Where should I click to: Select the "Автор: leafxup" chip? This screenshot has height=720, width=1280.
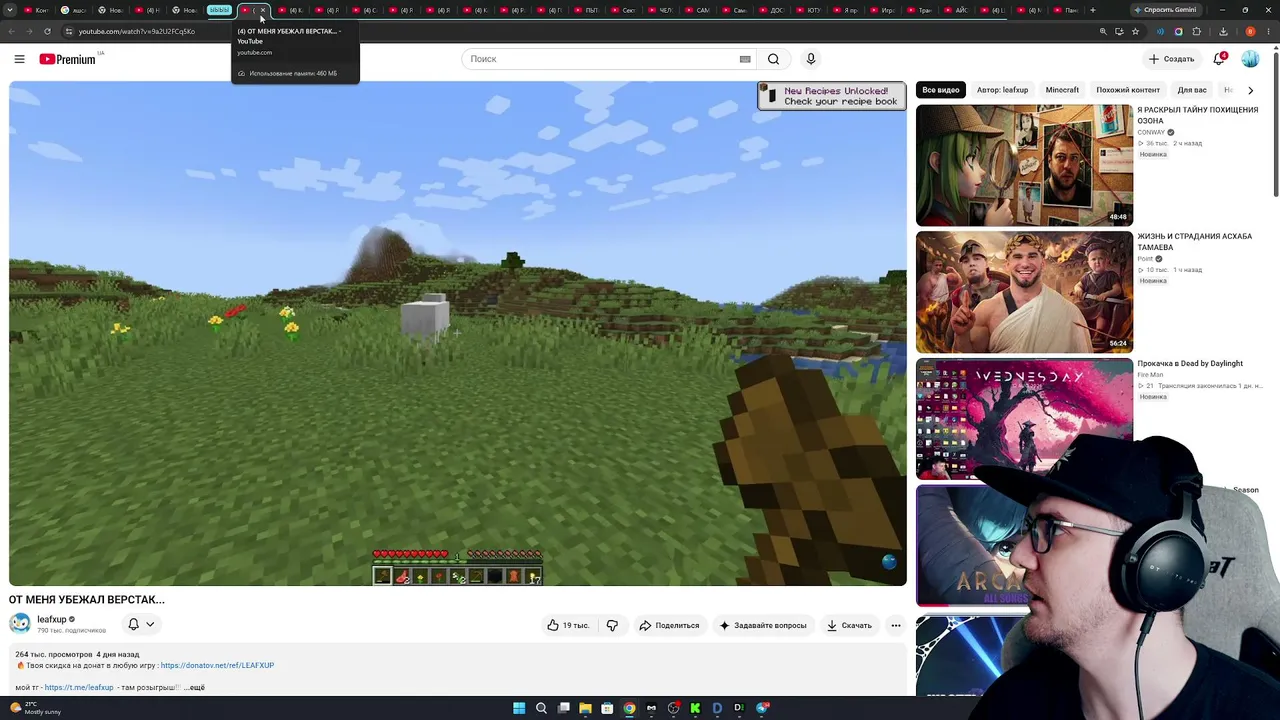(1002, 90)
